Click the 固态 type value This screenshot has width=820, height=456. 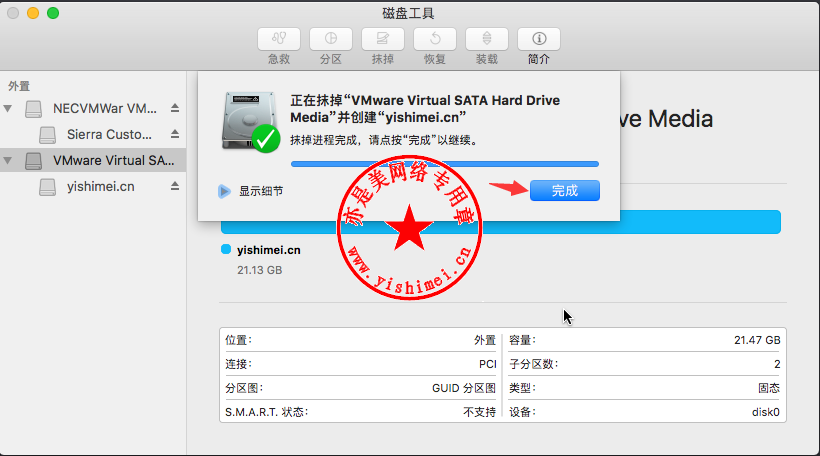pyautogui.click(x=769, y=388)
